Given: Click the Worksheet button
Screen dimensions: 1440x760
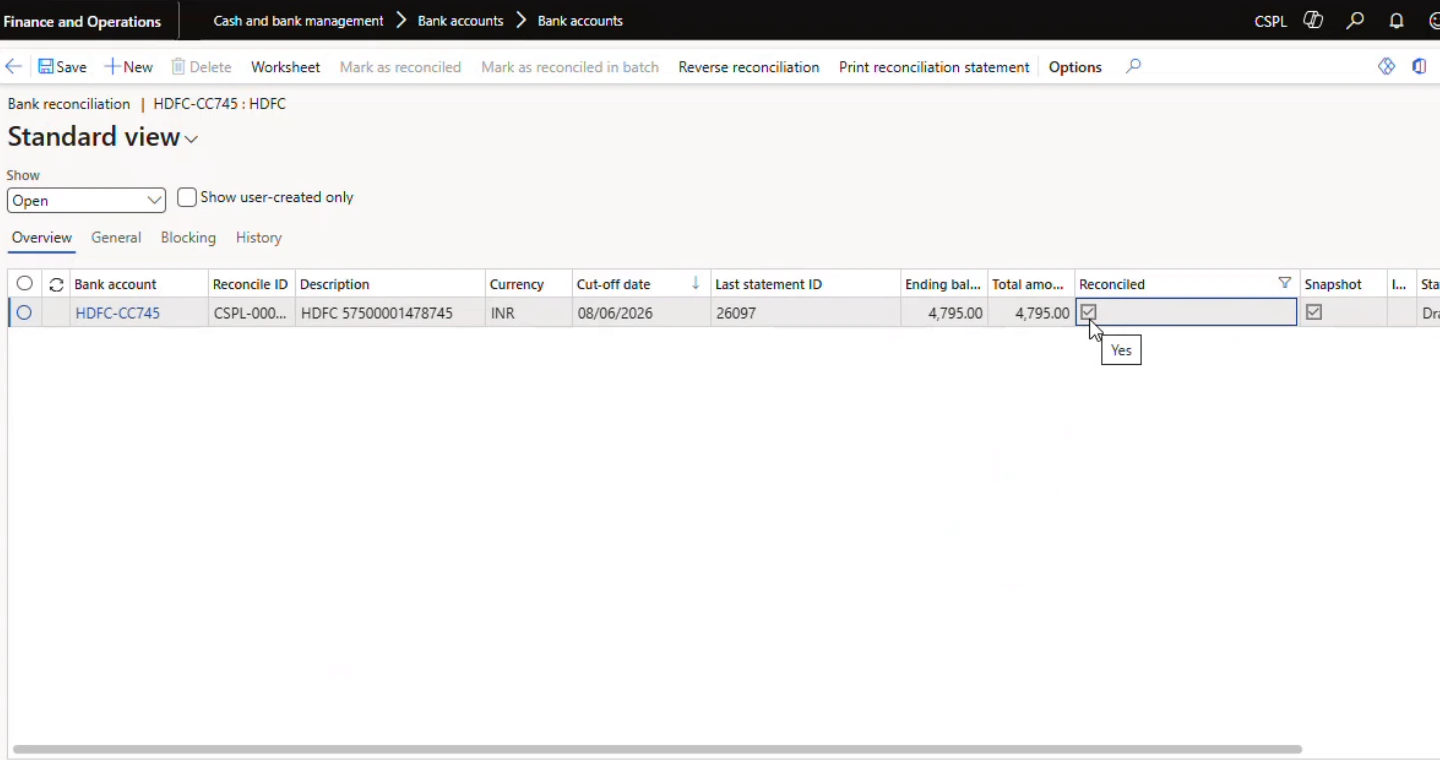Looking at the screenshot, I should (x=285, y=67).
